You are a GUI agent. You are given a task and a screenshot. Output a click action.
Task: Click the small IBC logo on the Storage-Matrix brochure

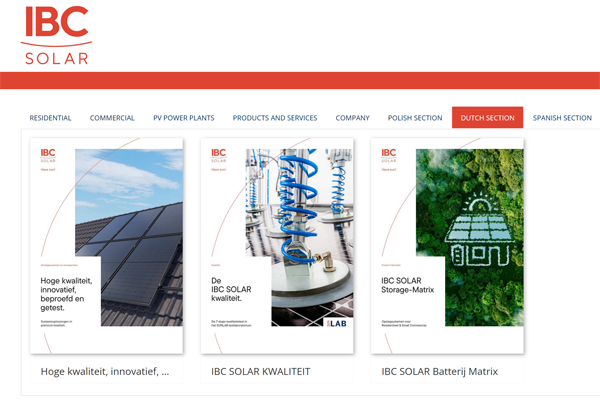pos(389,155)
